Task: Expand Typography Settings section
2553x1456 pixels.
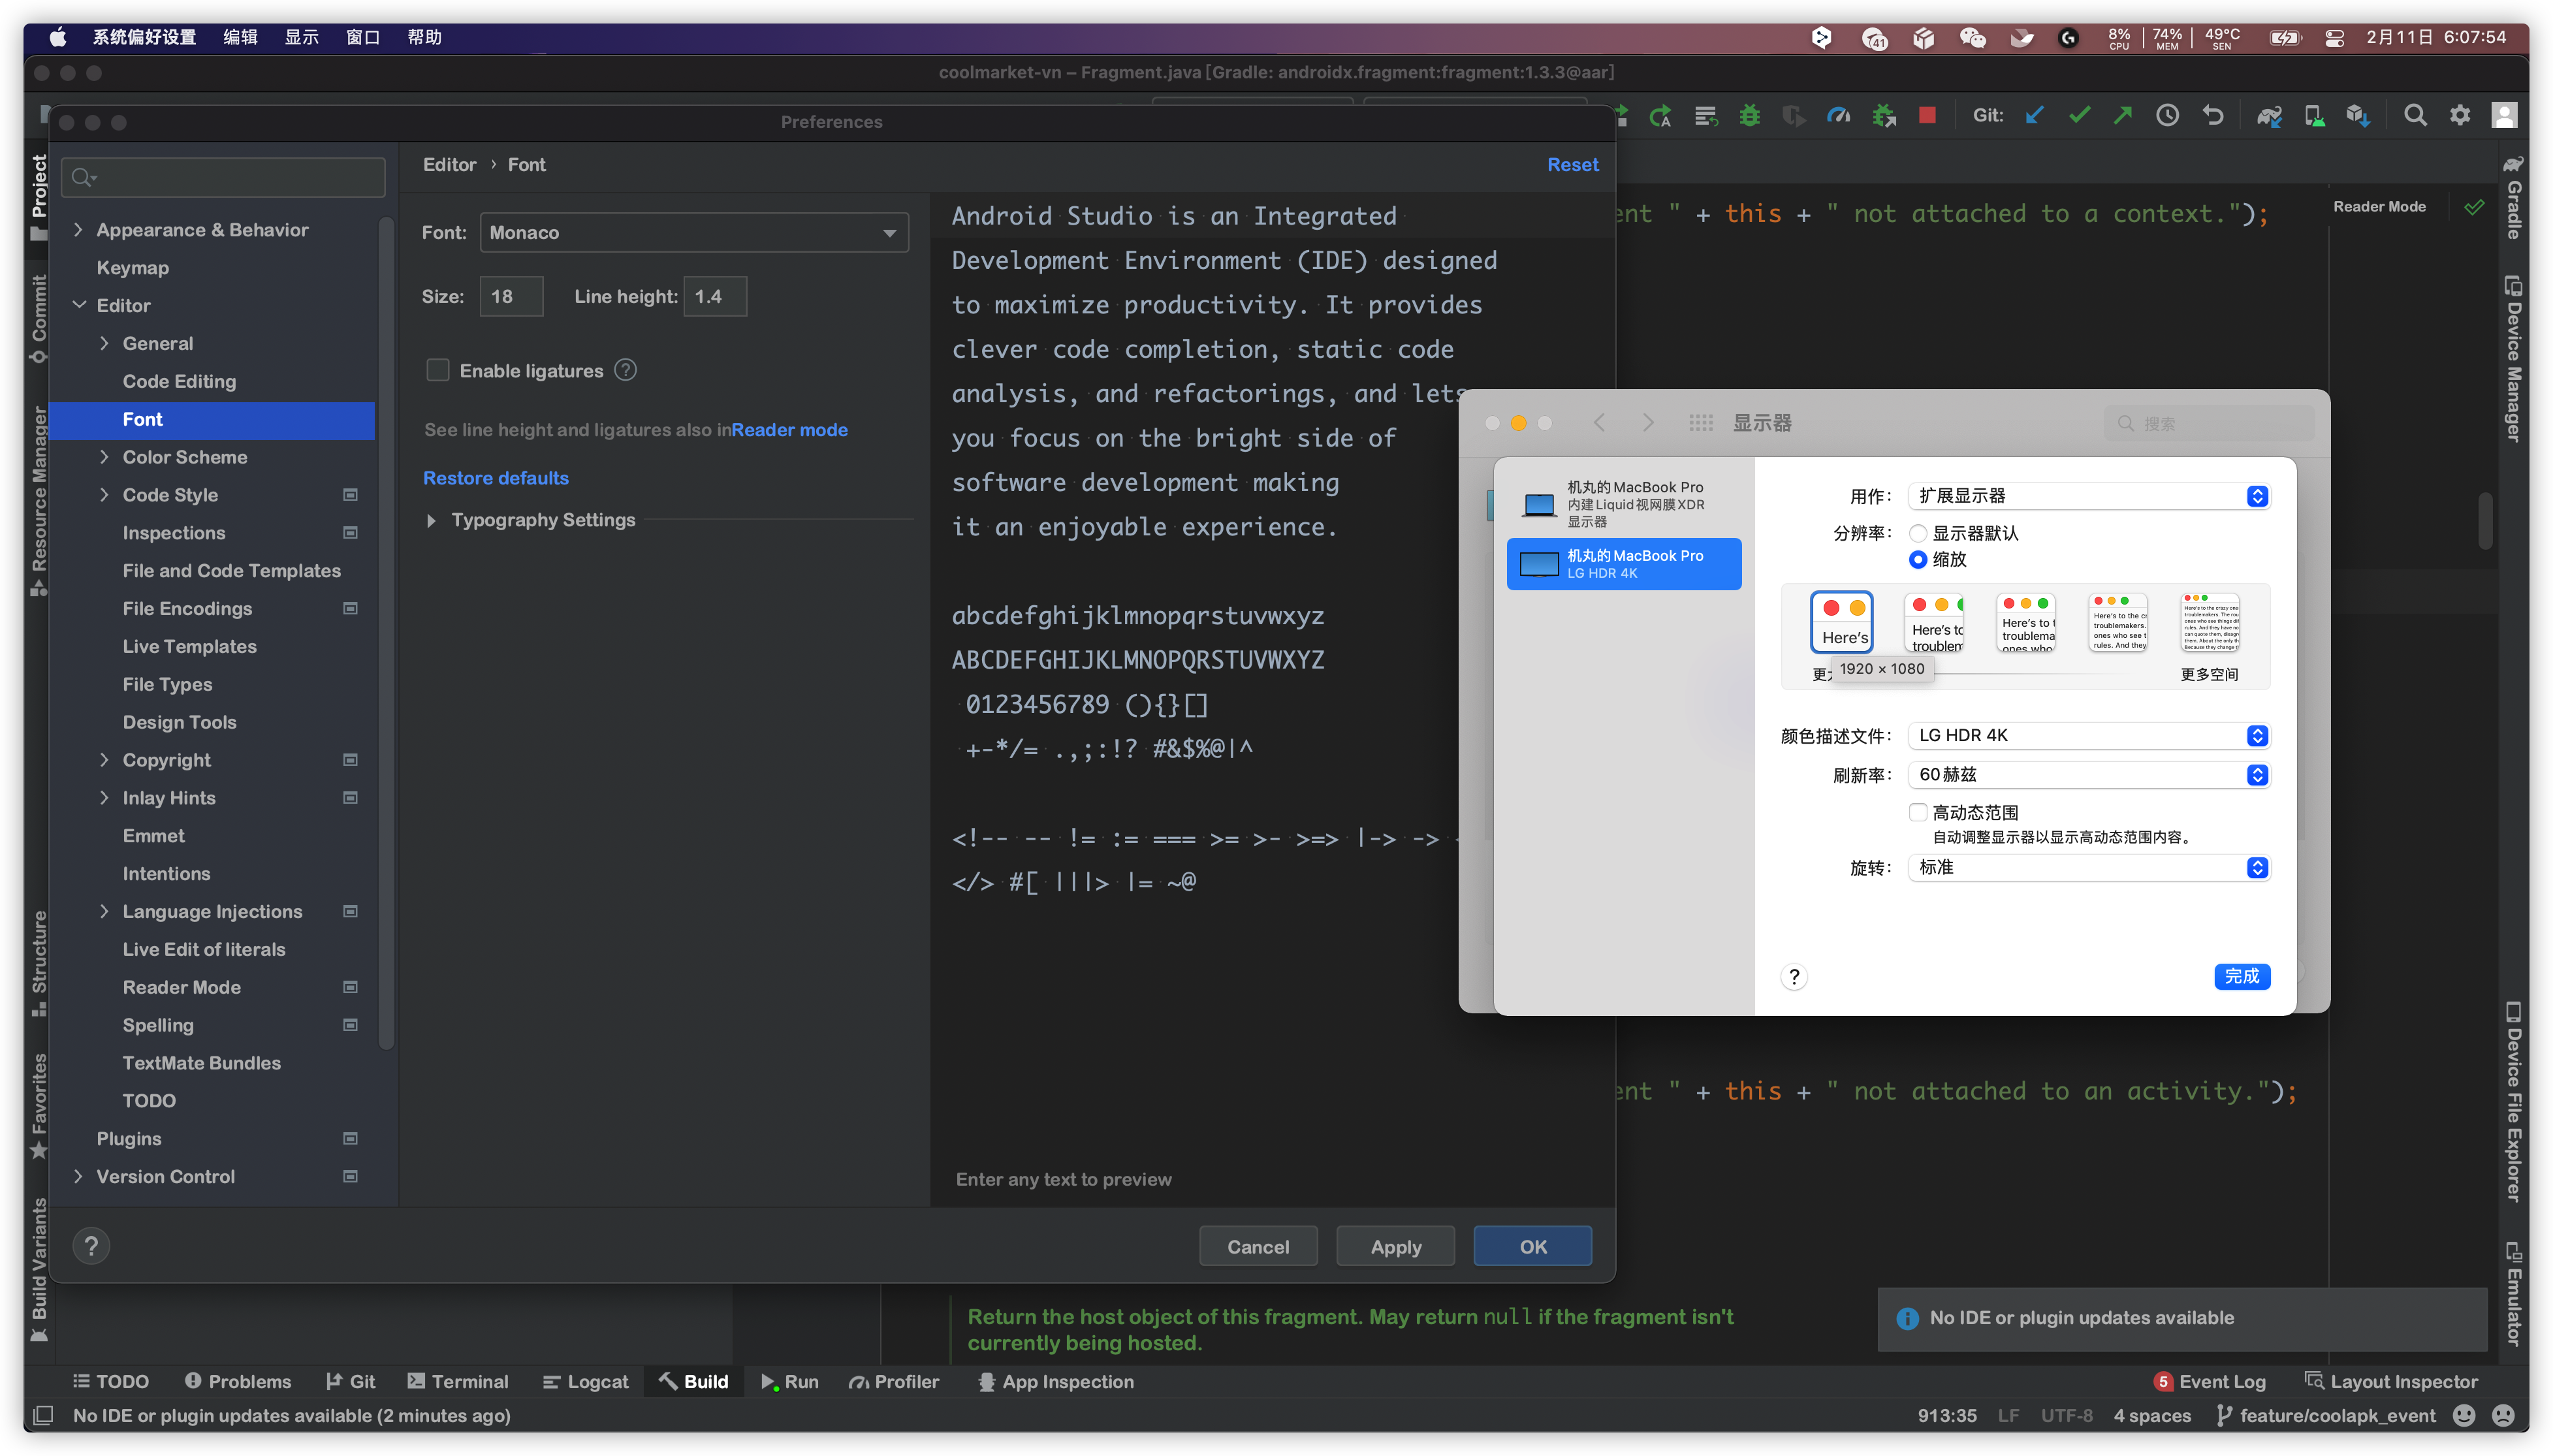Action: 431,520
